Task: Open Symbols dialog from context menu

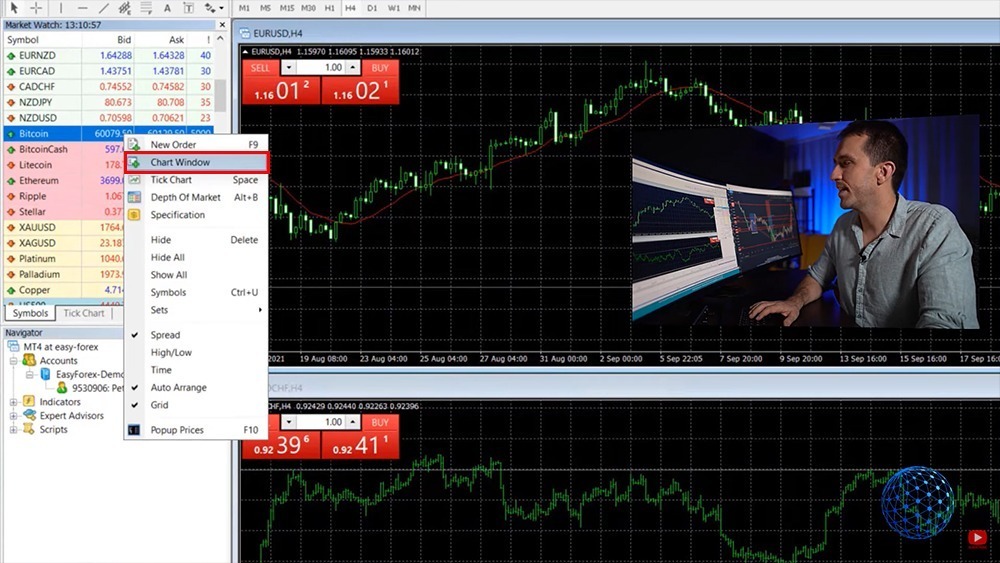Action: click(196, 293)
